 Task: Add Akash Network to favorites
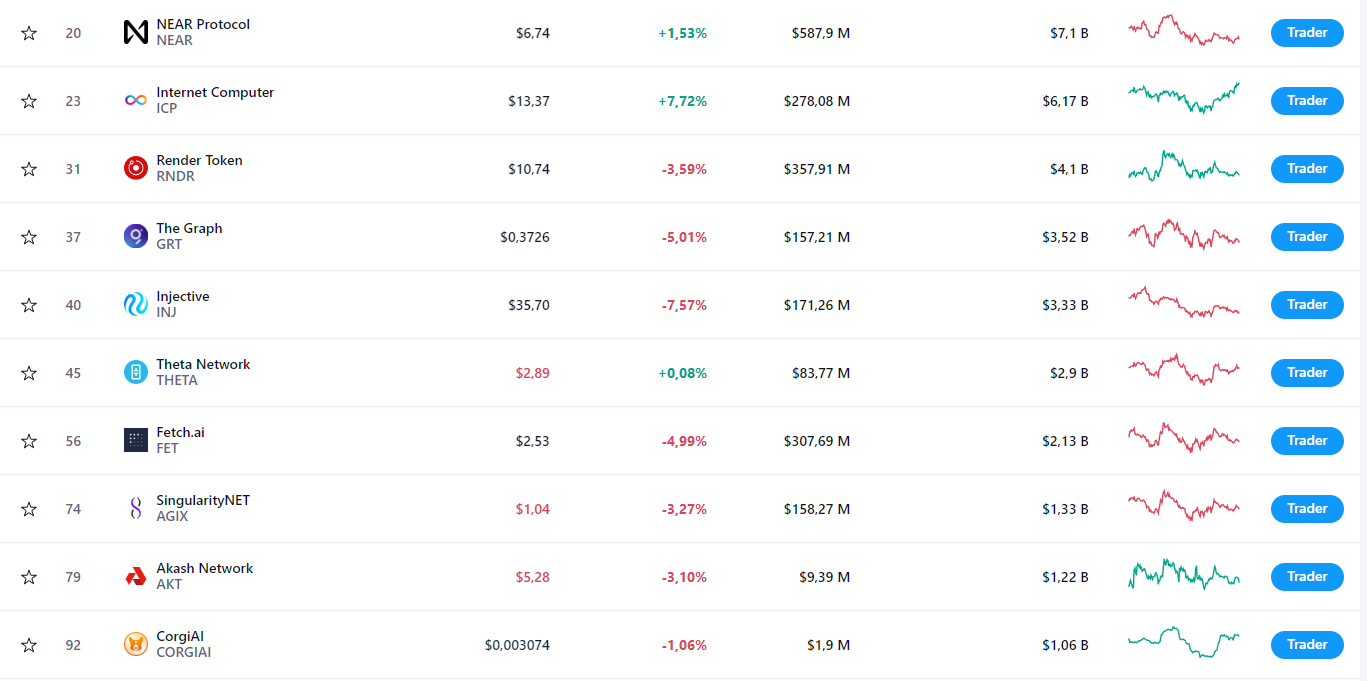point(29,577)
